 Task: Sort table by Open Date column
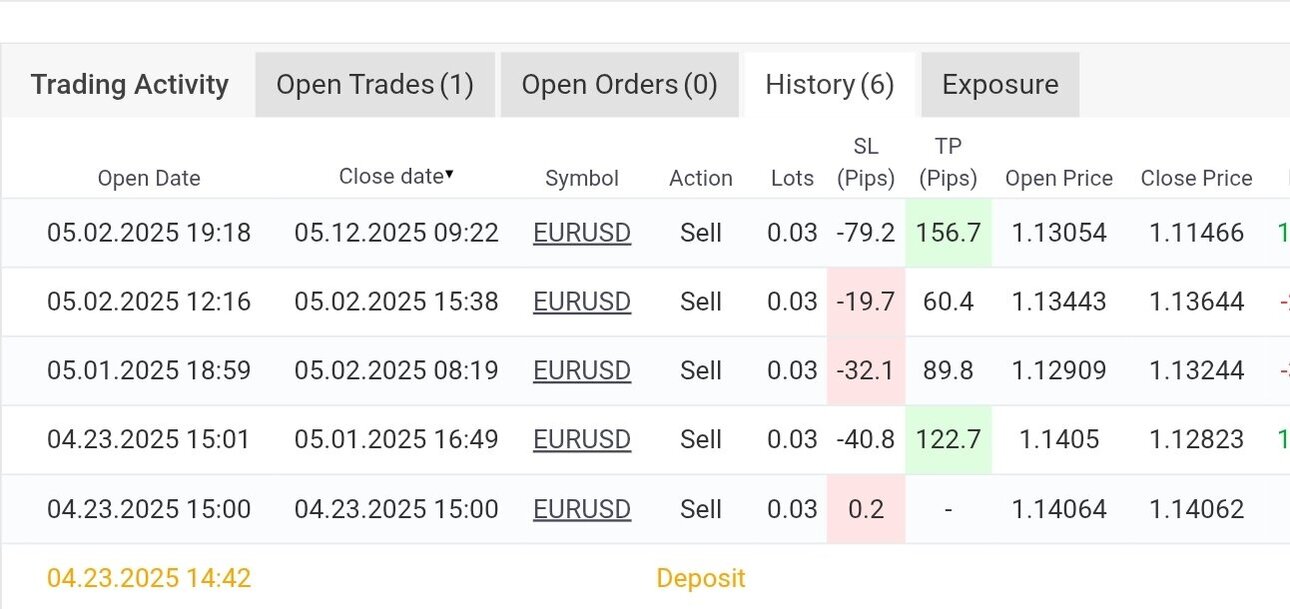[x=149, y=179]
